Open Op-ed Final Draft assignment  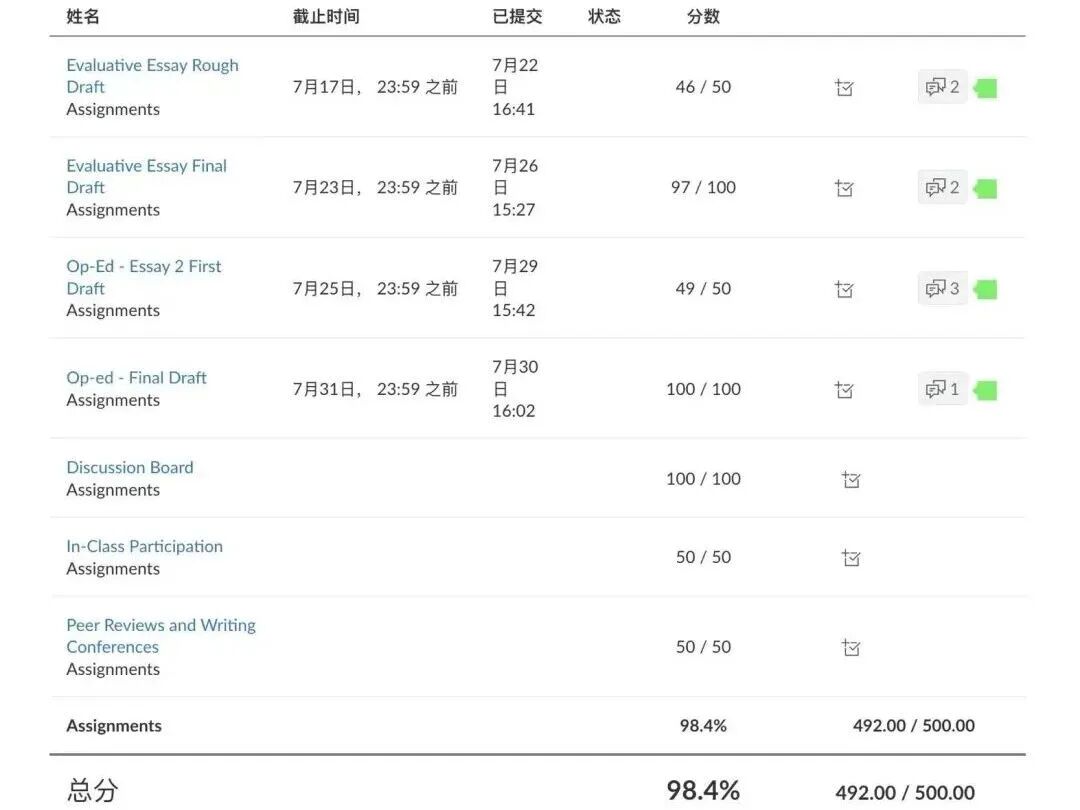click(x=136, y=378)
